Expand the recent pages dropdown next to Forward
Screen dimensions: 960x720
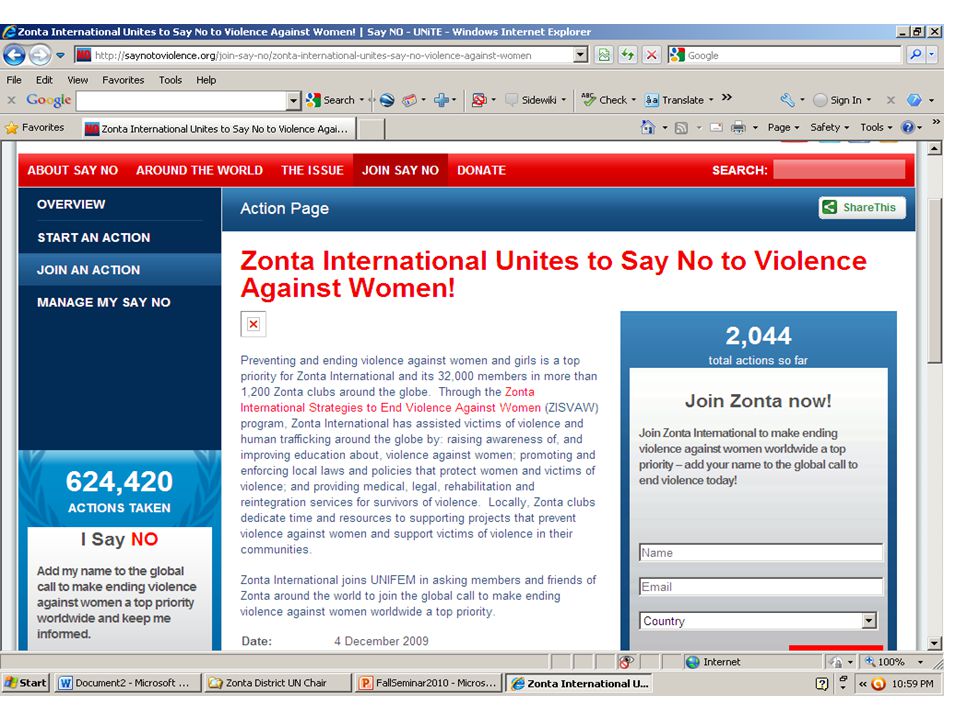(x=61, y=56)
